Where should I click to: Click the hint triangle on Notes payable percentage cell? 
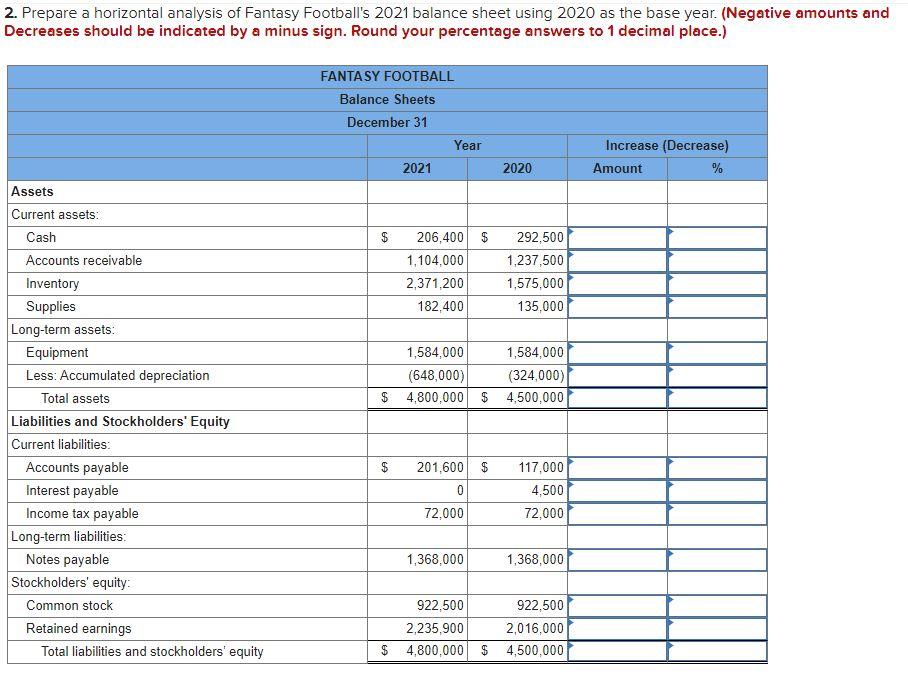670,554
